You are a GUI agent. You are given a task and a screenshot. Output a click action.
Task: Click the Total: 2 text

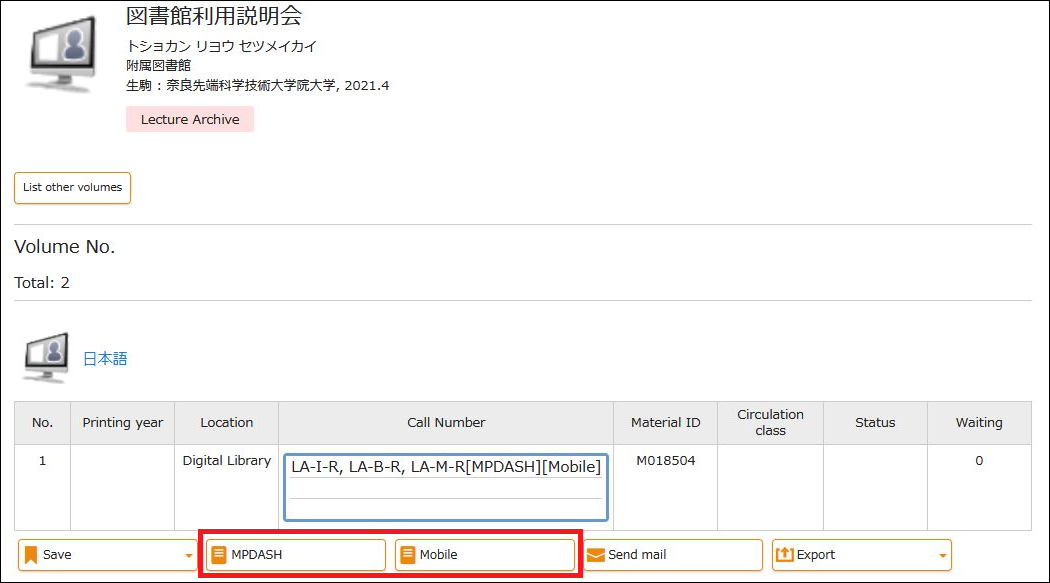click(42, 283)
